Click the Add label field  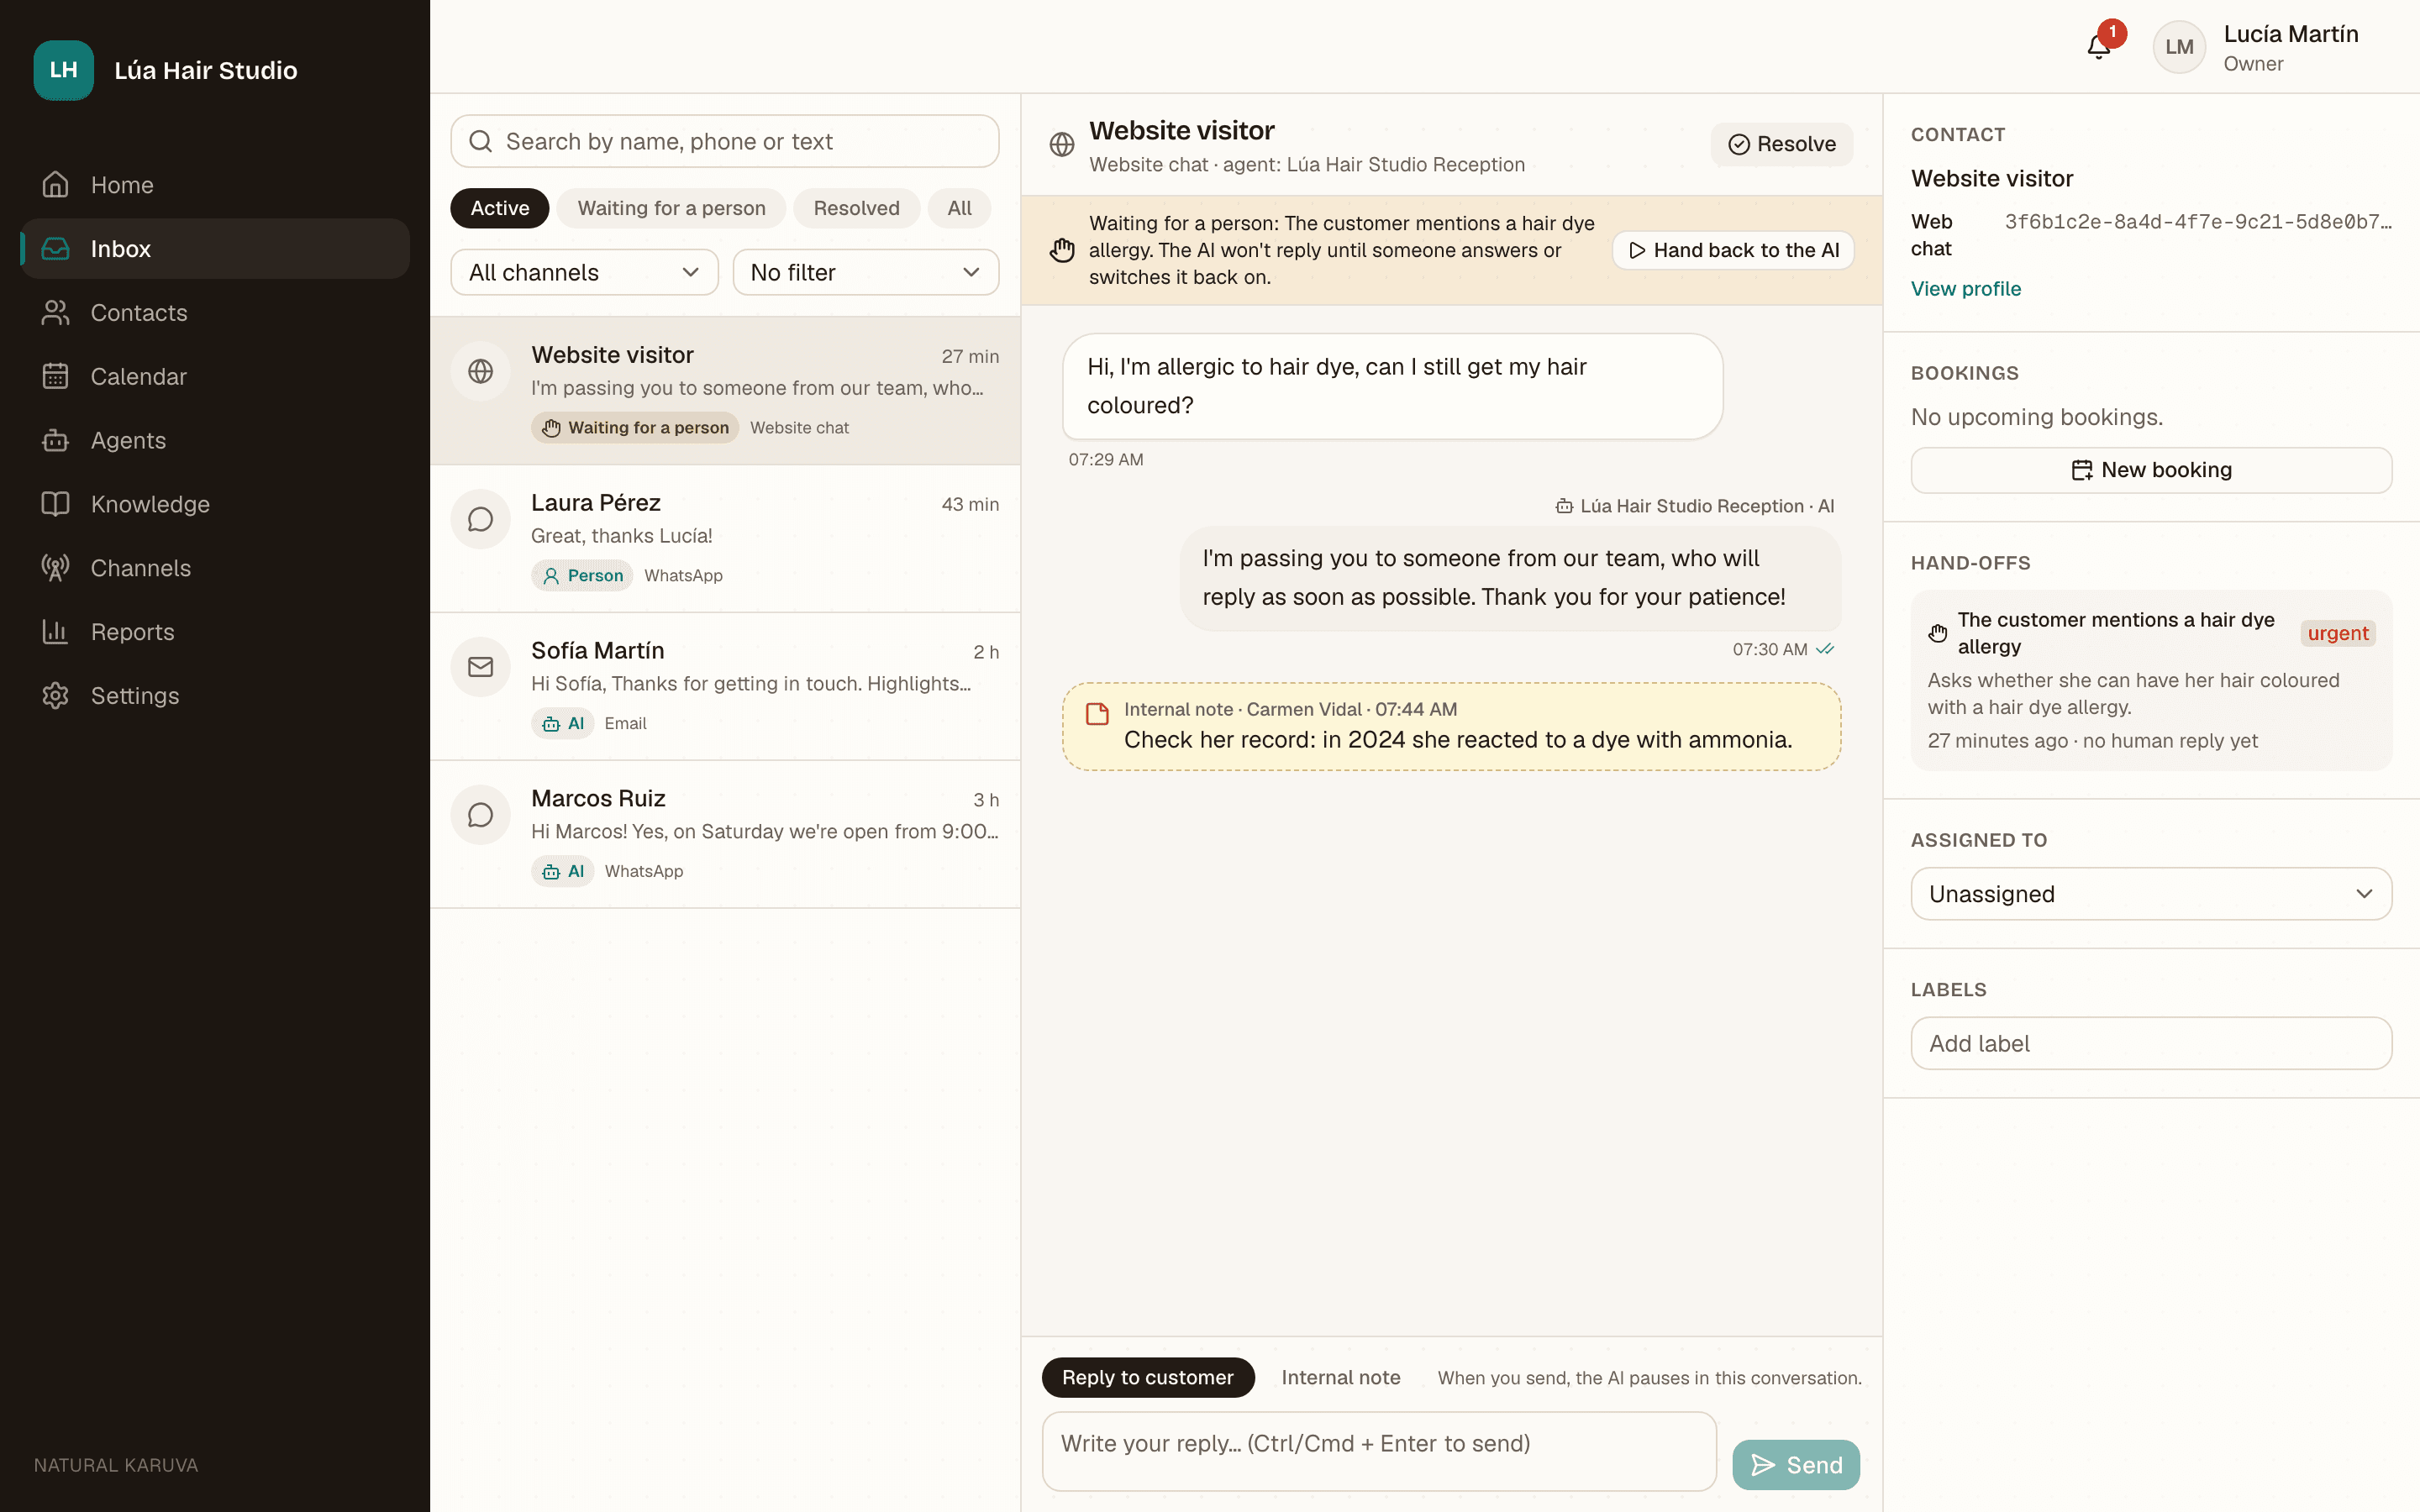tap(2151, 1043)
